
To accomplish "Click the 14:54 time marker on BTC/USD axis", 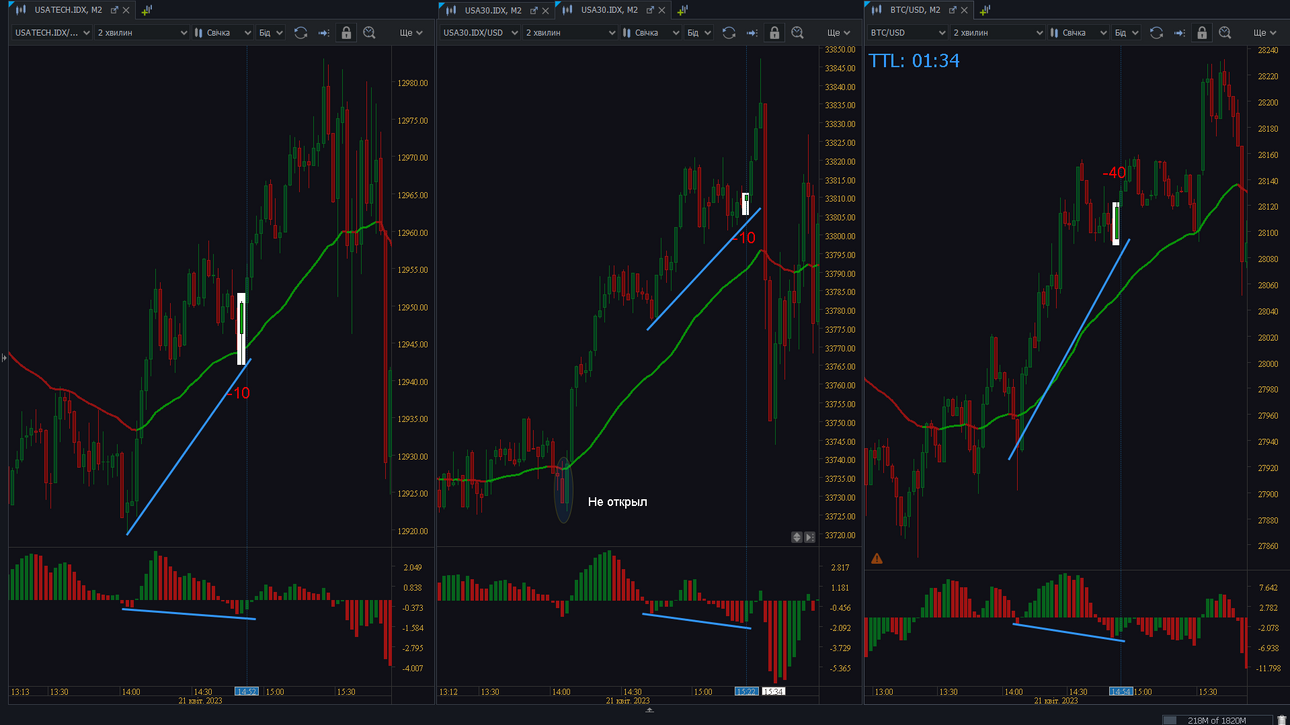I will pos(1121,691).
